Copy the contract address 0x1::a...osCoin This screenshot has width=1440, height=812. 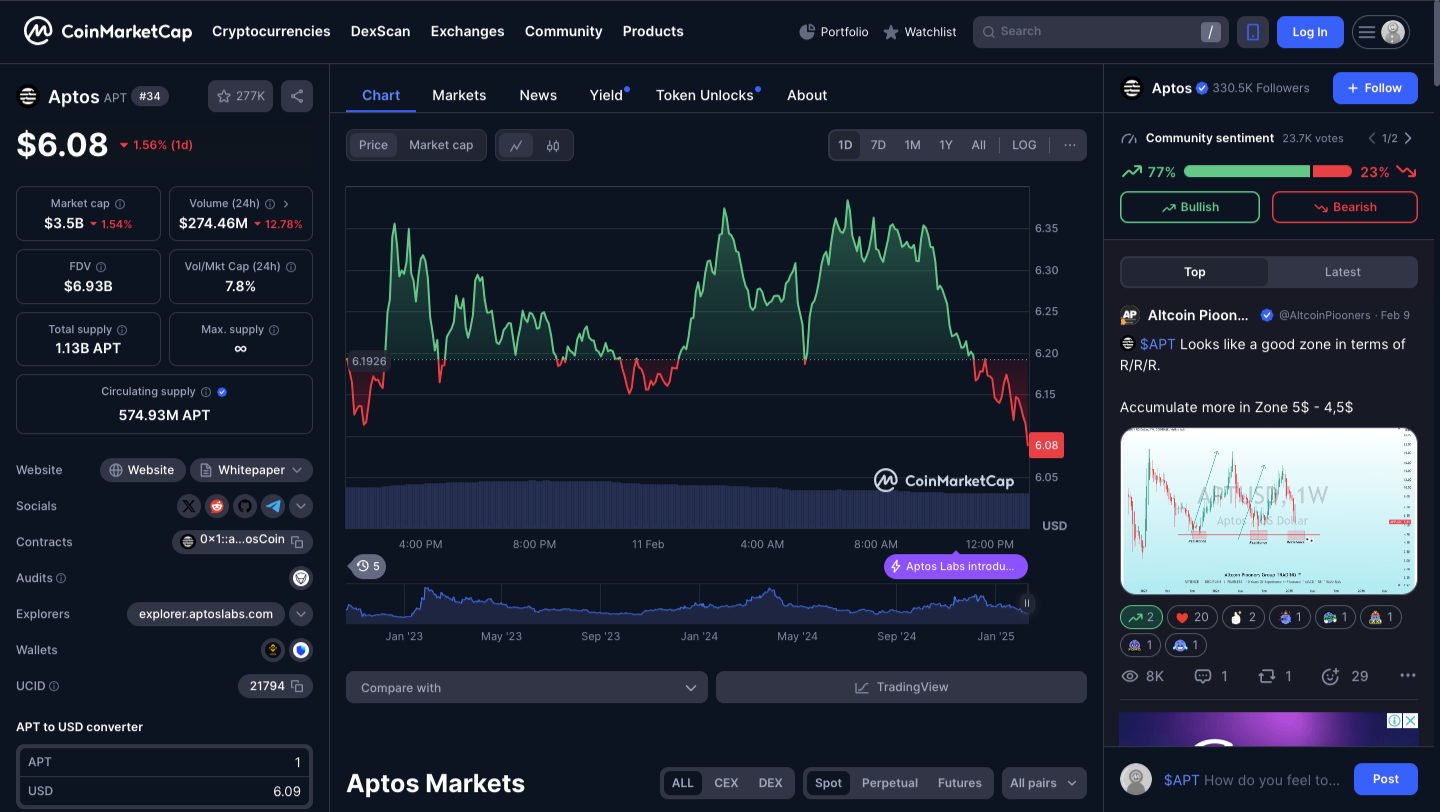297,541
